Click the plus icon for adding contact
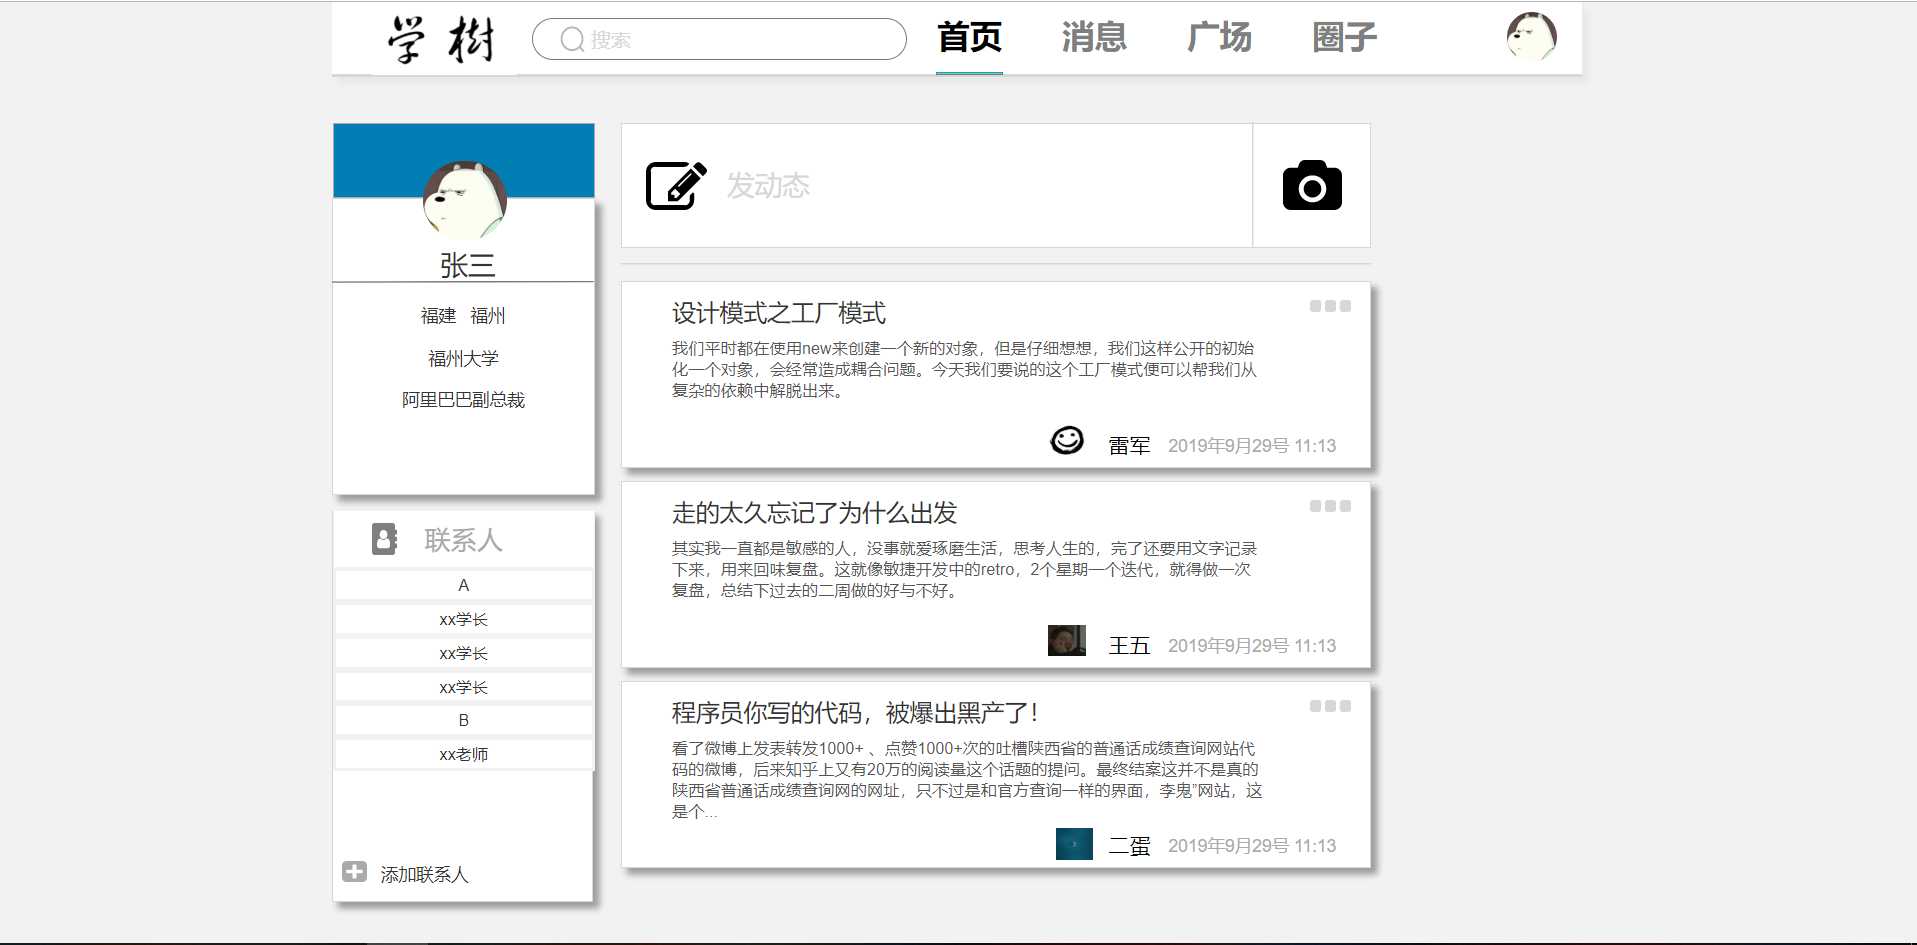 [x=354, y=872]
